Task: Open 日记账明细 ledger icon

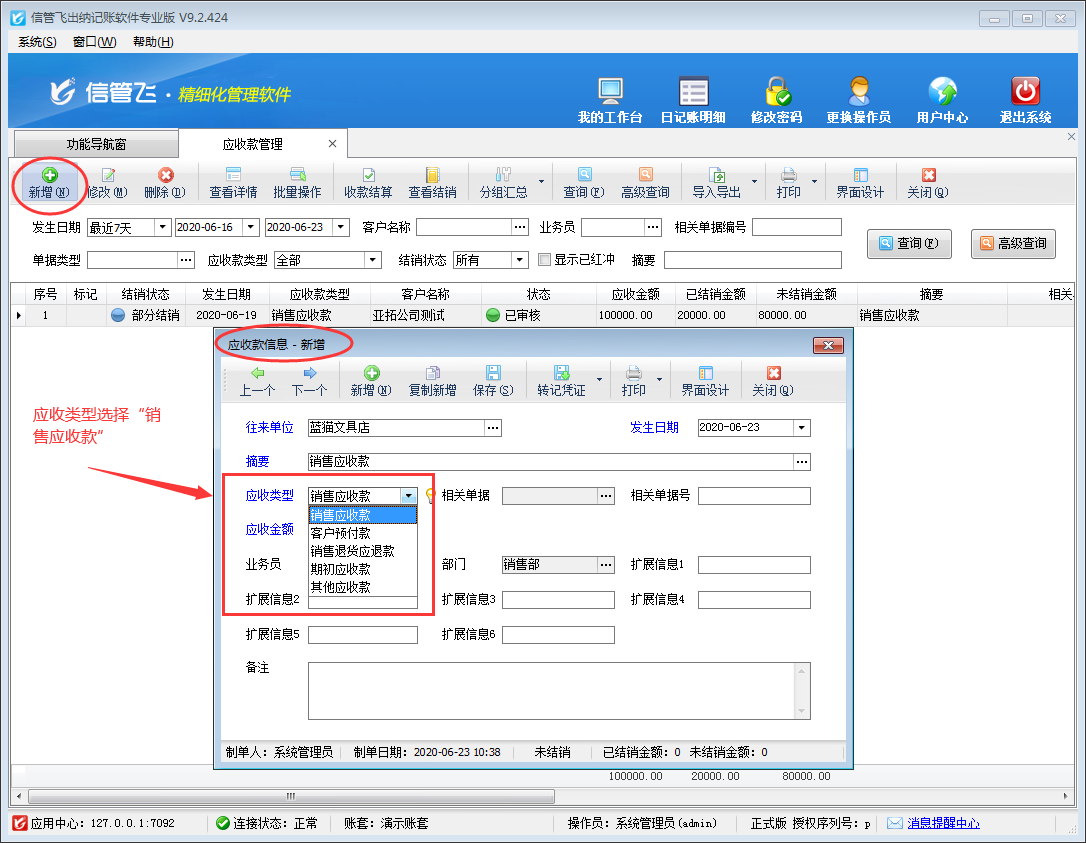Action: (693, 100)
